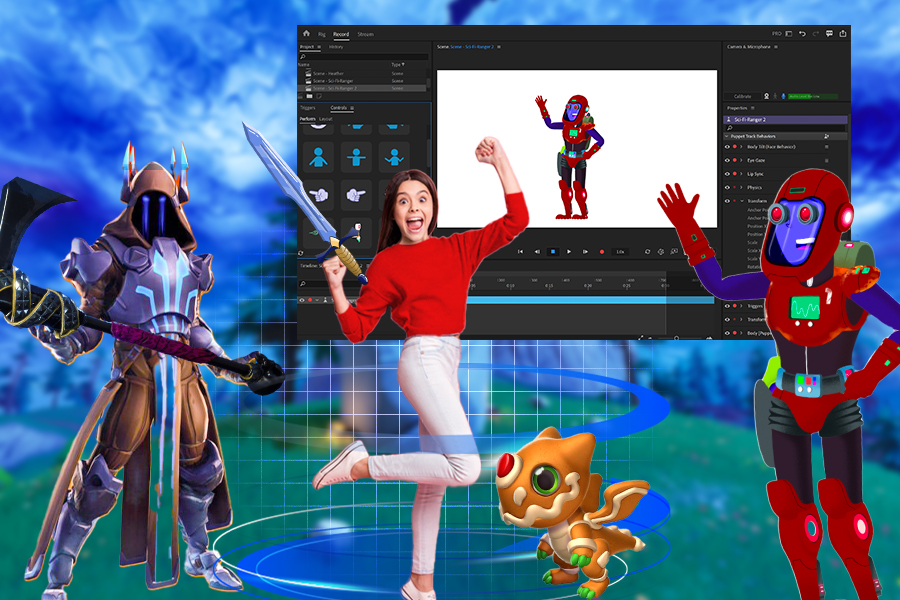900x600 pixels.
Task: Trigger the arms-outstretched T-pose control
Action: [356, 157]
